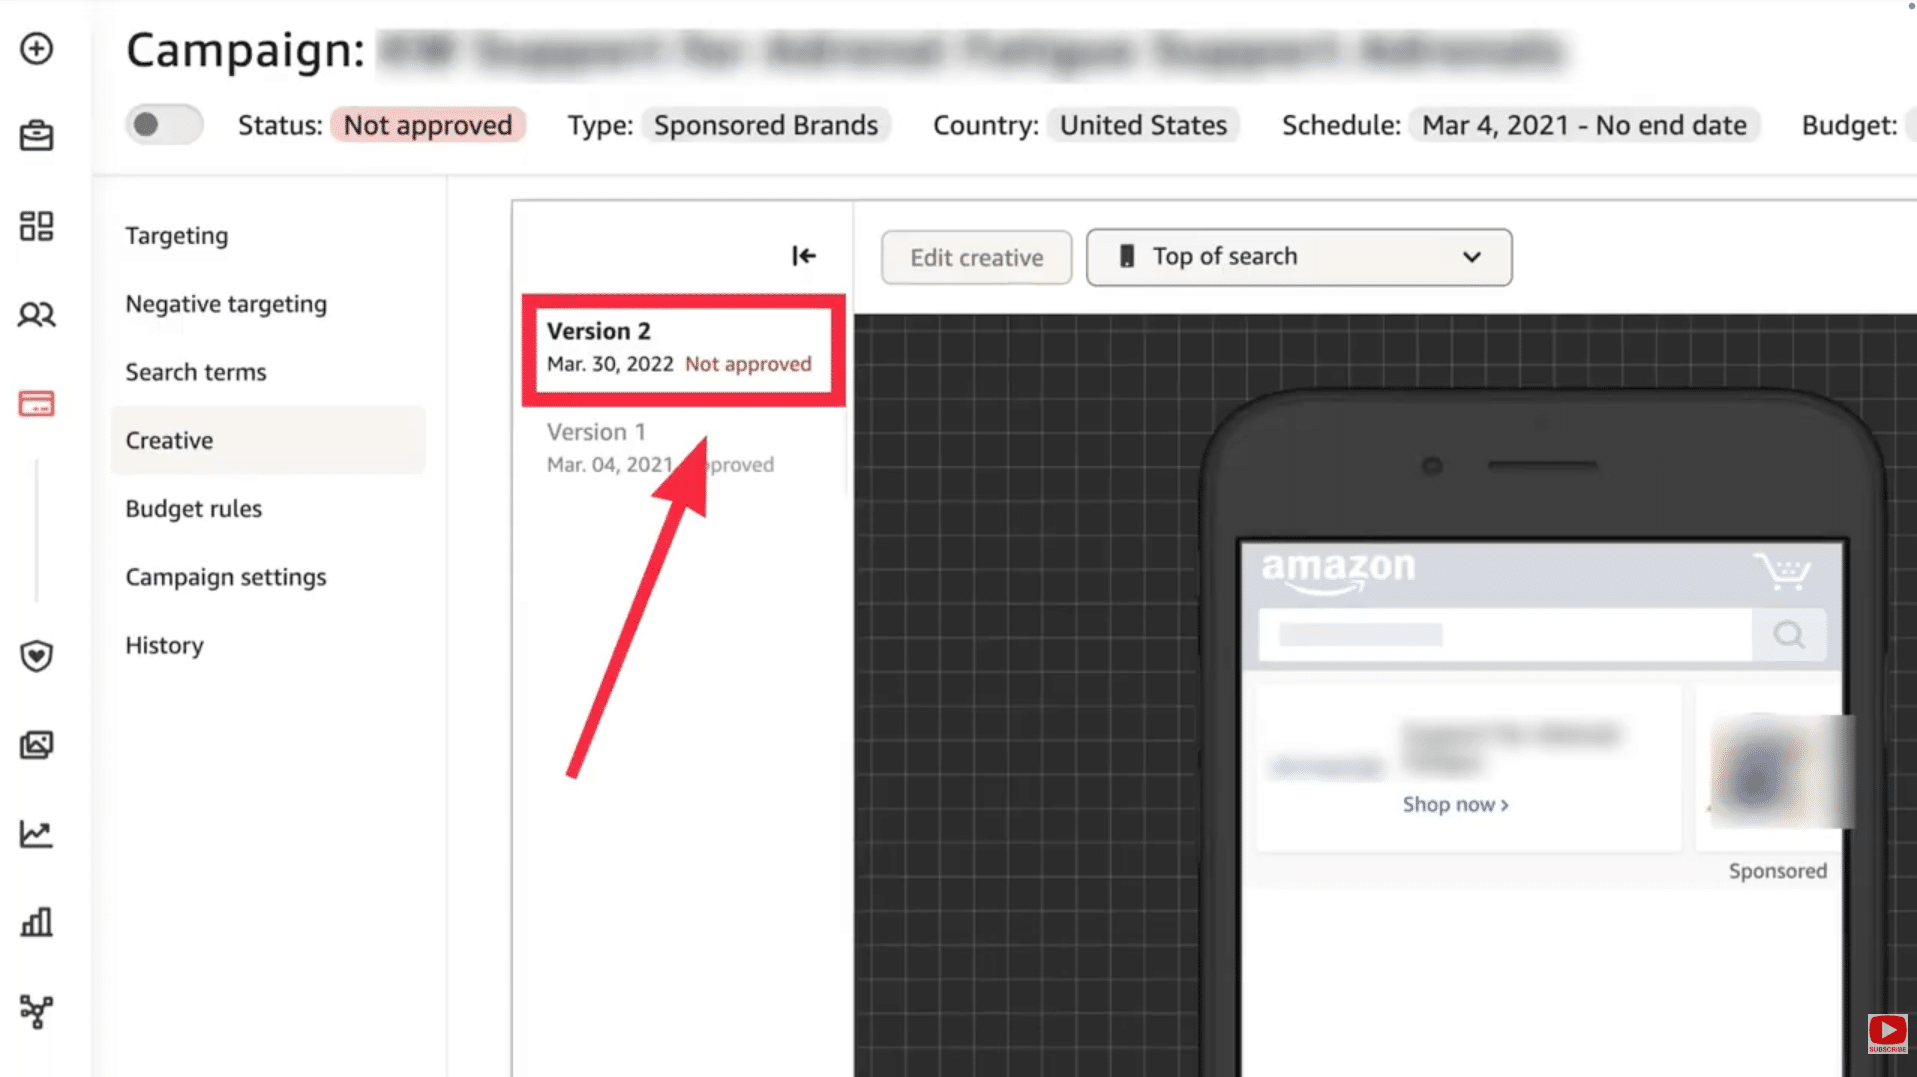Viewport: 1917px width, 1077px height.
Task: Collapse the versions panel arrow
Action: pos(804,256)
